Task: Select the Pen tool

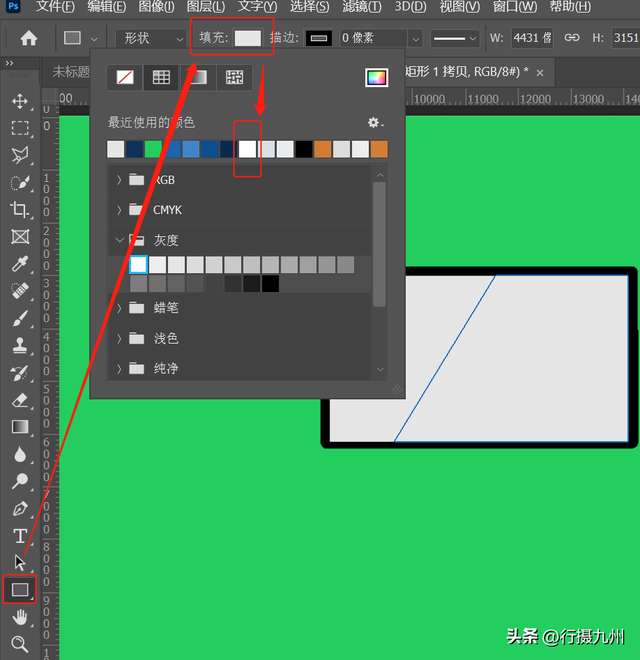Action: pyautogui.click(x=20, y=509)
